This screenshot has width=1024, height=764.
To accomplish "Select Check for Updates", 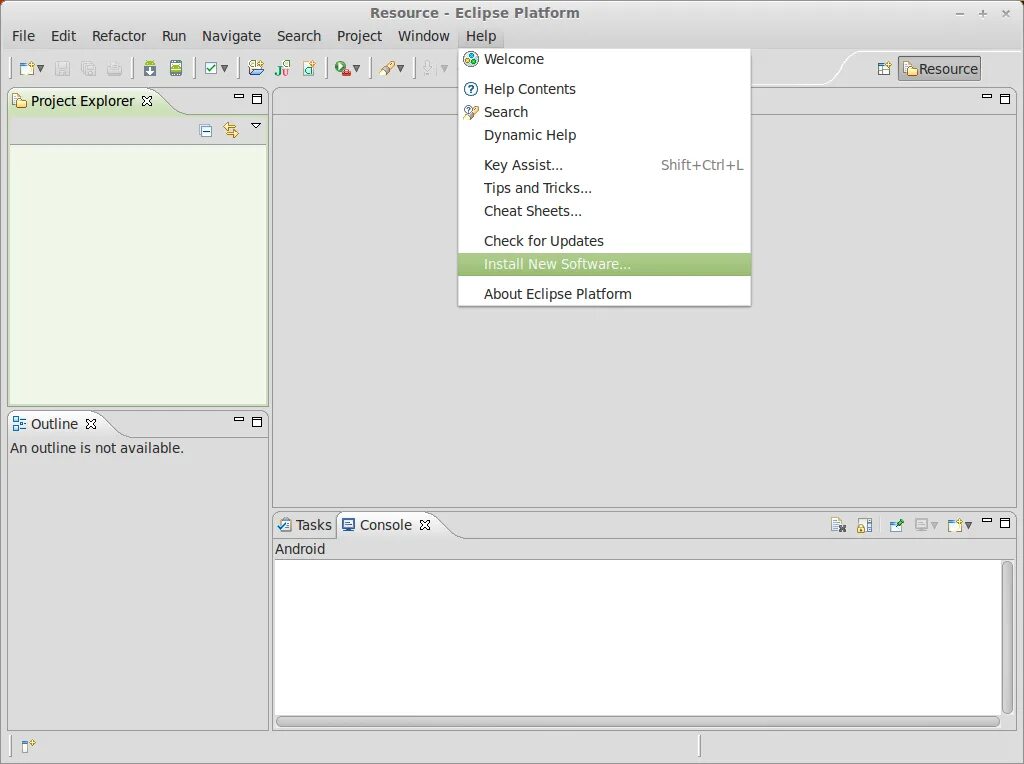I will (604, 241).
